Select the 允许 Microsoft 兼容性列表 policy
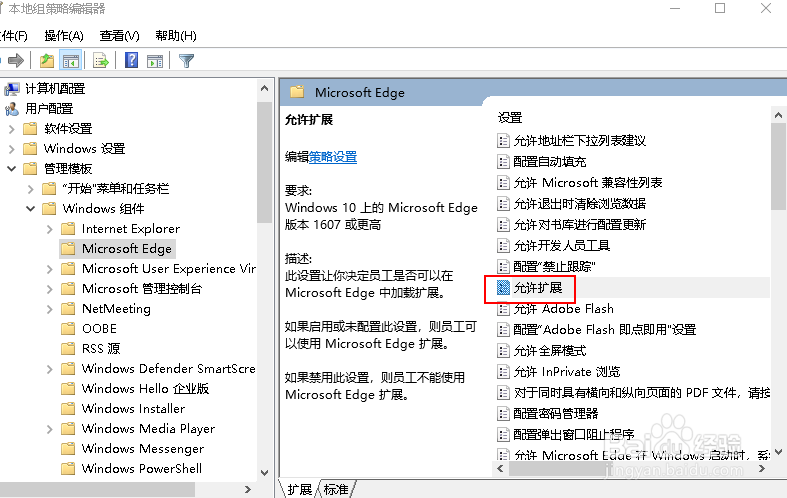787x498 pixels. (x=588, y=183)
